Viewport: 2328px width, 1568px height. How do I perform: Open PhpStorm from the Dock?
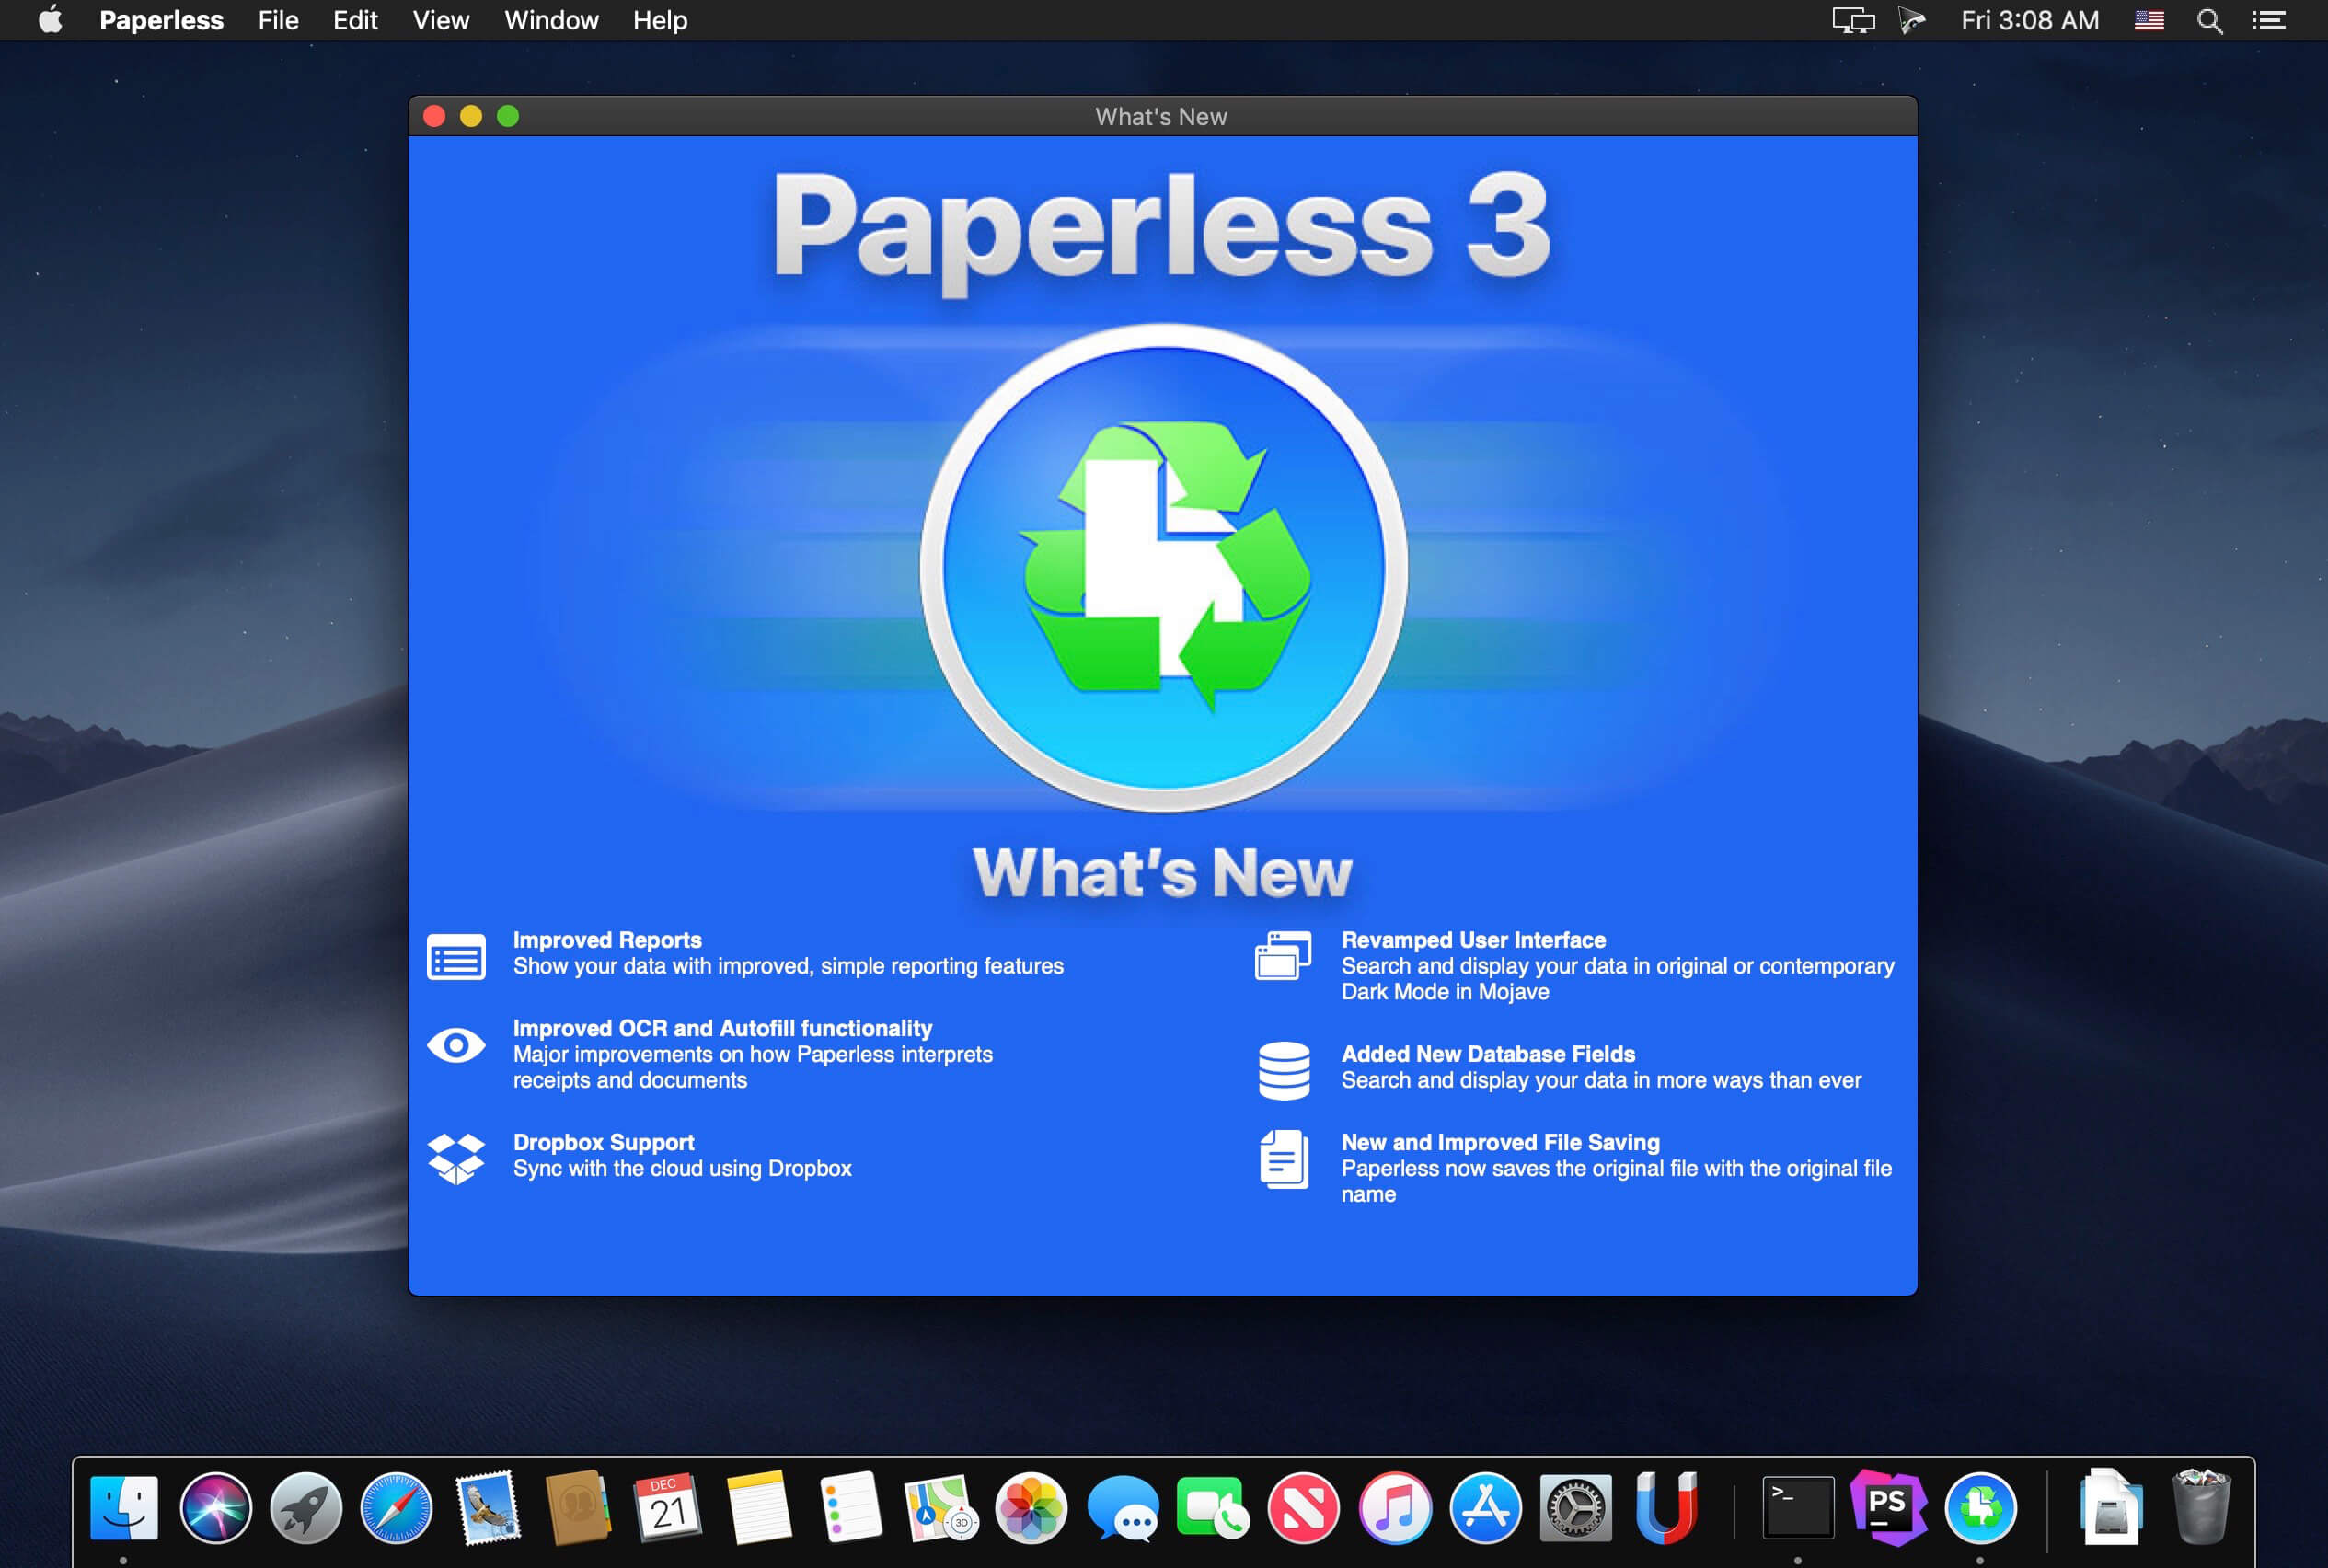click(x=1888, y=1507)
